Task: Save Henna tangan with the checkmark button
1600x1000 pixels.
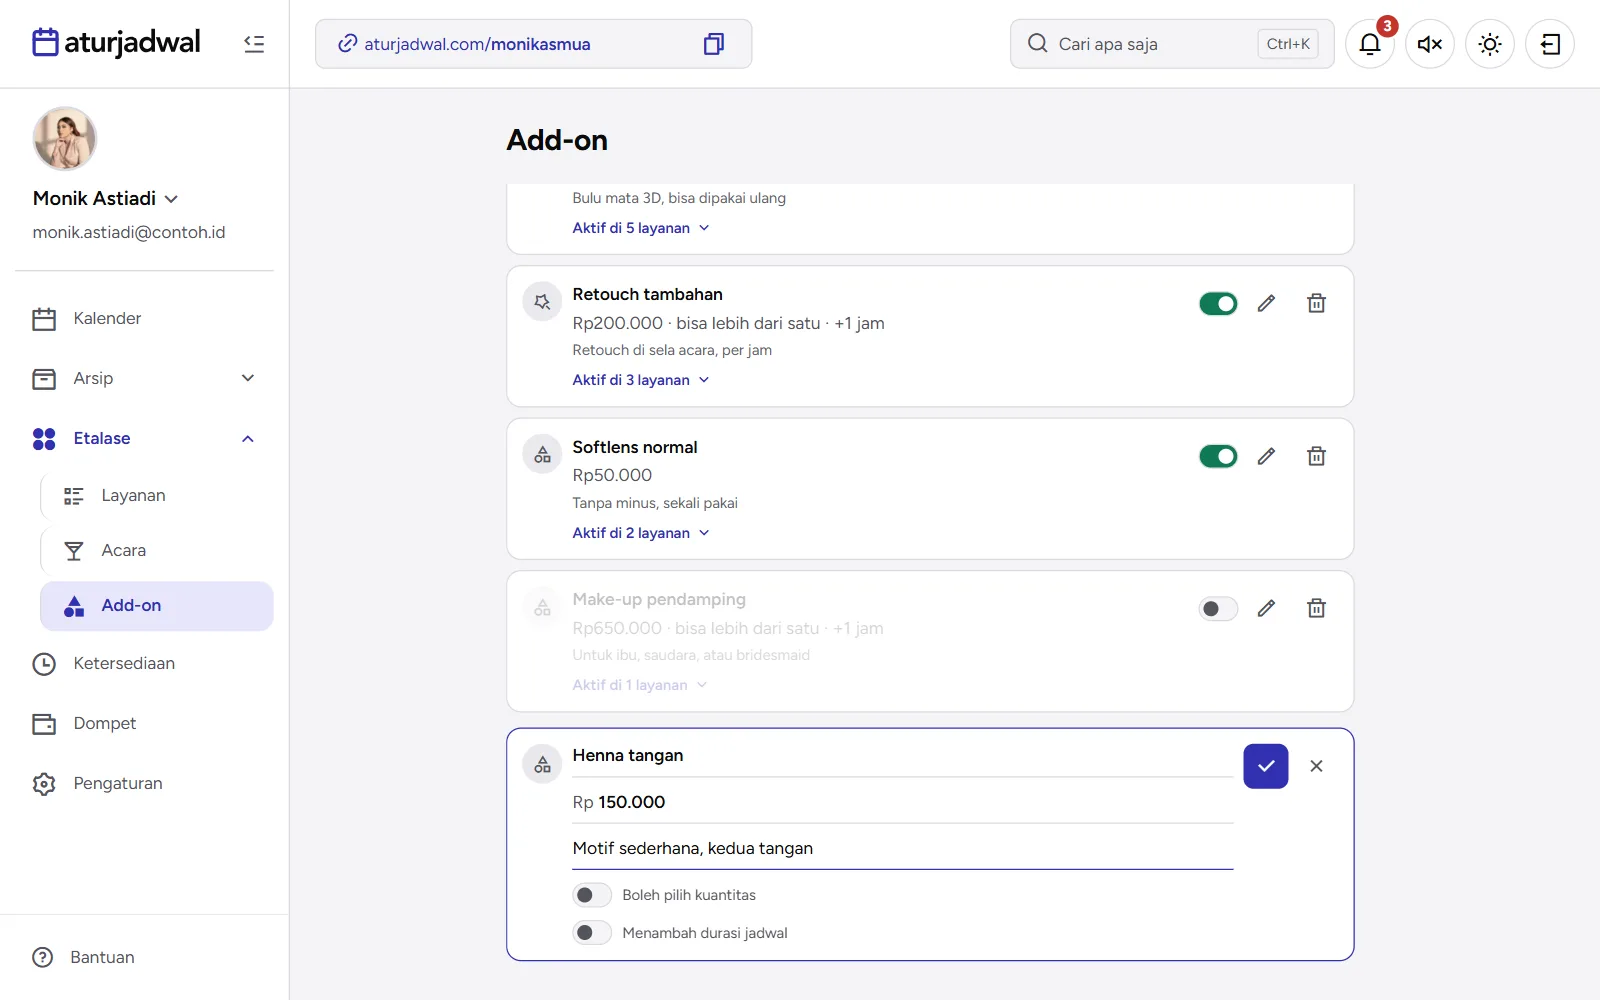Action: [1266, 766]
